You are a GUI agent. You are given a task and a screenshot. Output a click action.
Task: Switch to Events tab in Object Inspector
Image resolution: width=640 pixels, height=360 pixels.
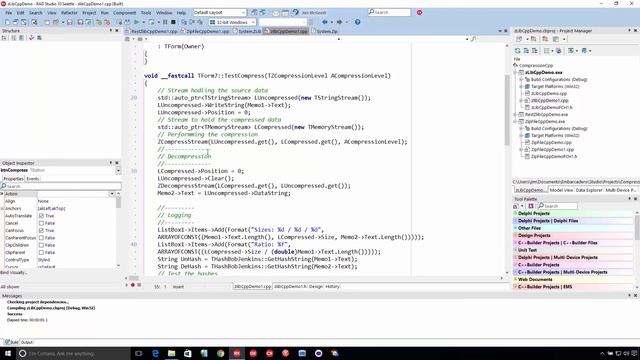pyautogui.click(x=33, y=179)
